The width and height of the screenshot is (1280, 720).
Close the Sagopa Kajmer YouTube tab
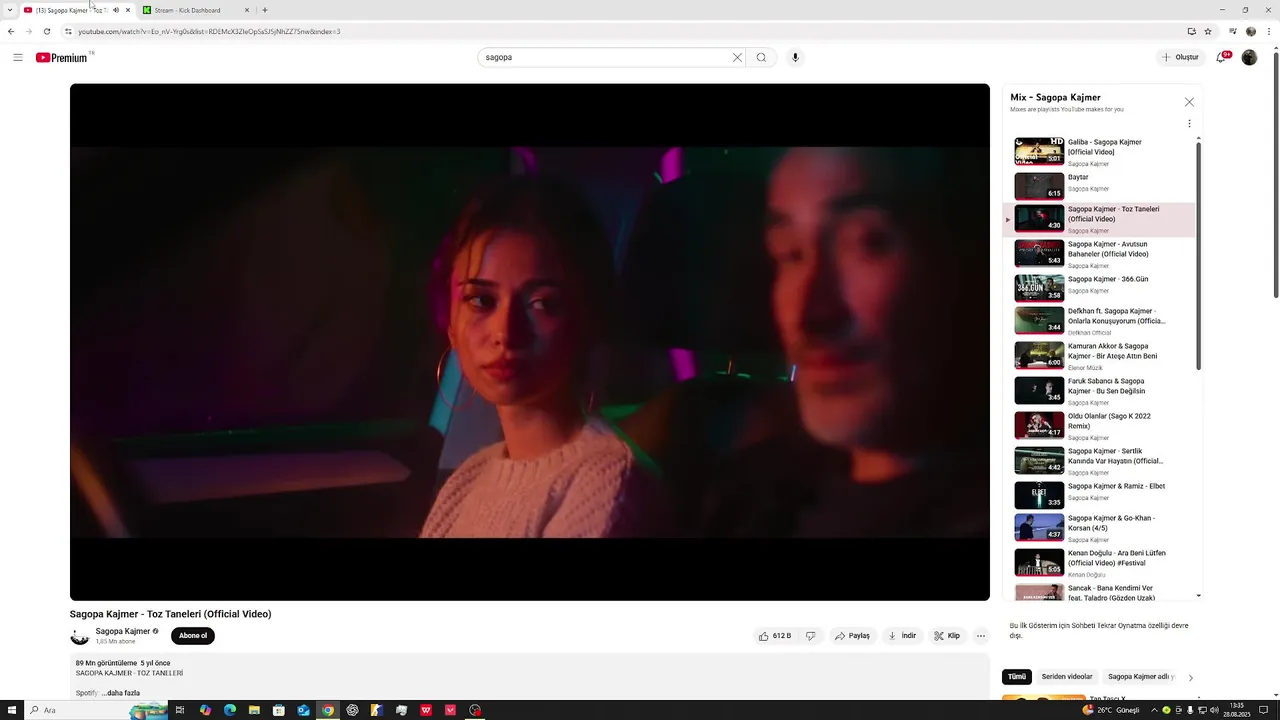128,10
